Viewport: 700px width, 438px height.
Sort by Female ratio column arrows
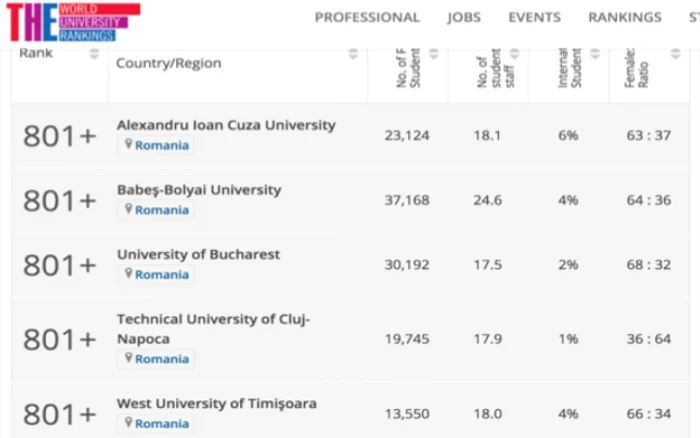tap(675, 54)
